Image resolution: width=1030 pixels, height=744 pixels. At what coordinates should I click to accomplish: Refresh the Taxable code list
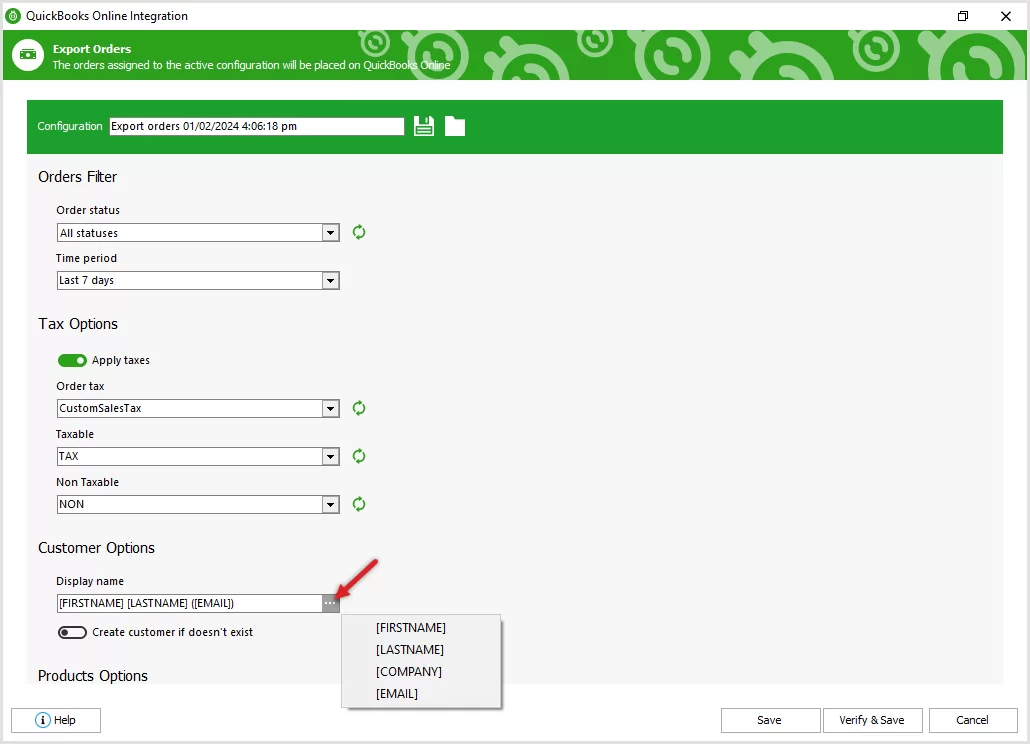coord(359,456)
